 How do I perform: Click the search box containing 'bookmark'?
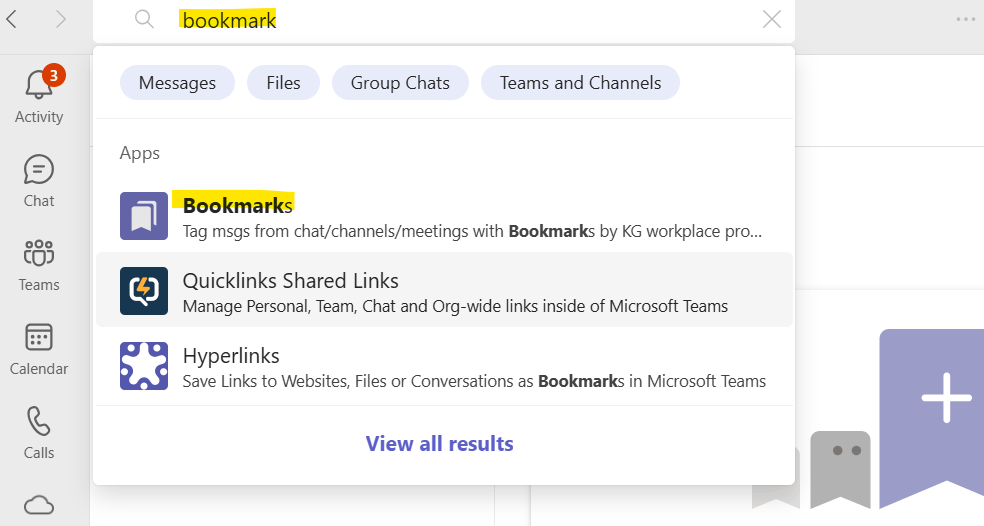click(x=444, y=19)
